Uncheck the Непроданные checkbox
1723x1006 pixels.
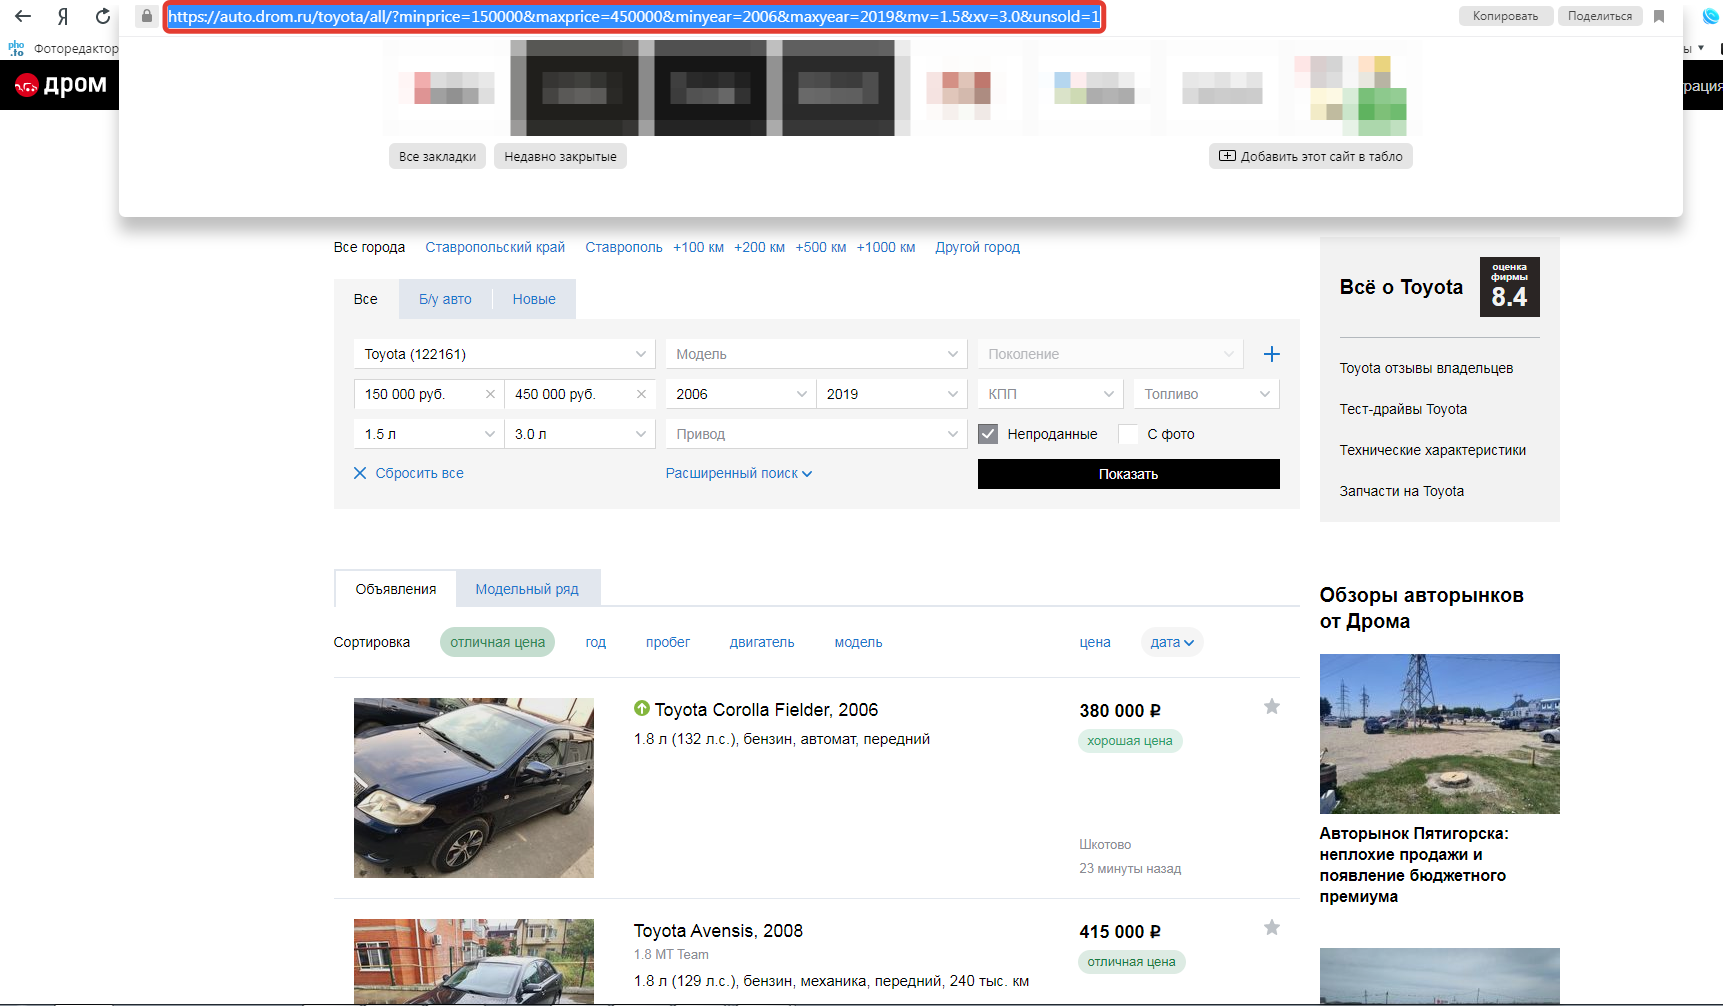[x=988, y=434]
